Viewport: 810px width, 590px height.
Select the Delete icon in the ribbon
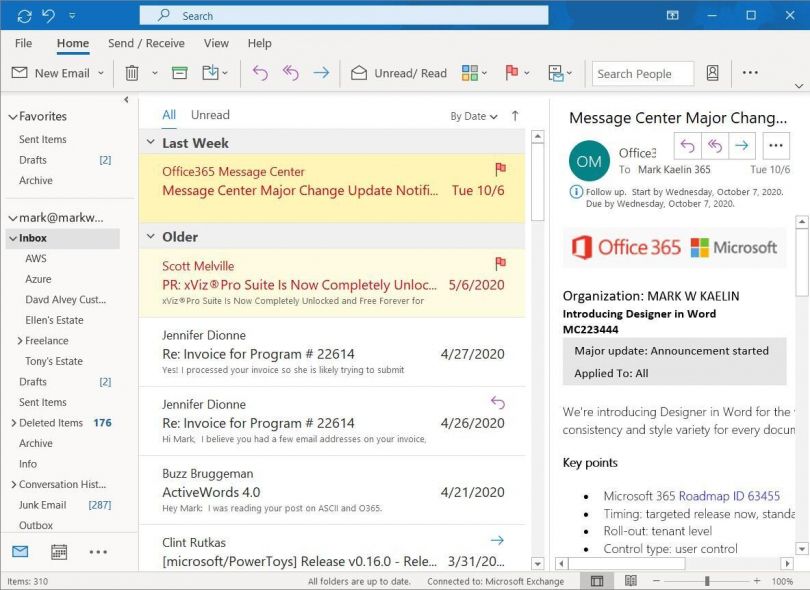[x=131, y=73]
